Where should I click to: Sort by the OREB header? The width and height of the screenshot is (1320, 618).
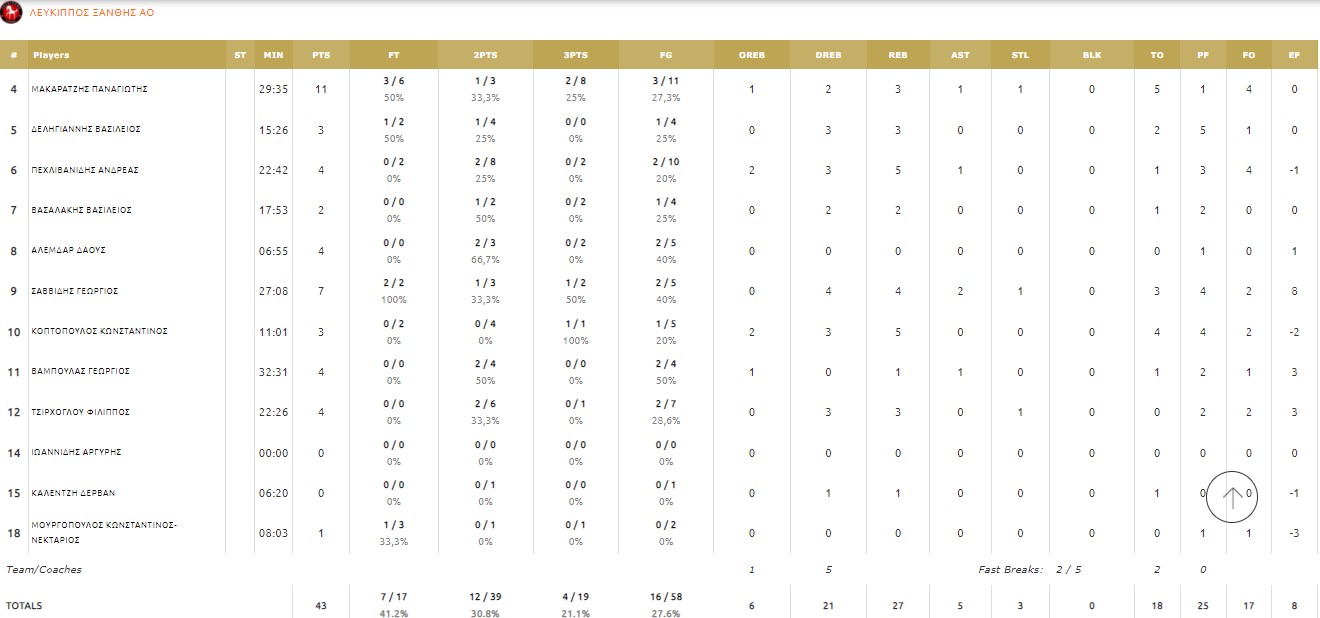coord(751,55)
